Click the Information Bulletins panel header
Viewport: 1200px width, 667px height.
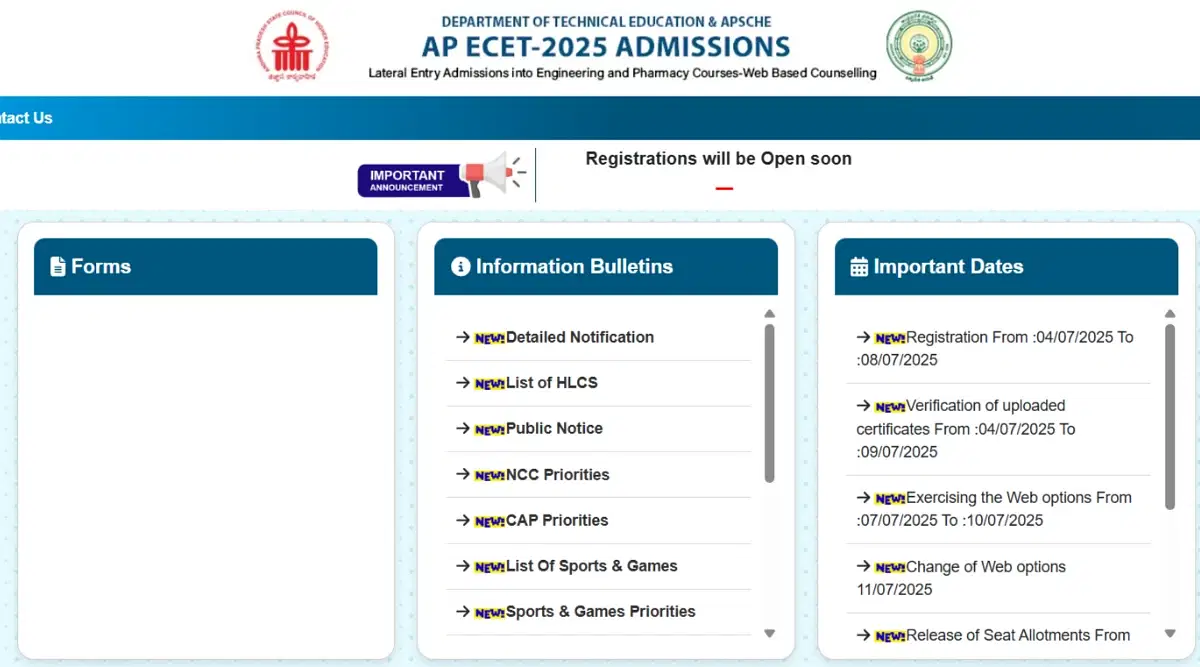tap(606, 266)
